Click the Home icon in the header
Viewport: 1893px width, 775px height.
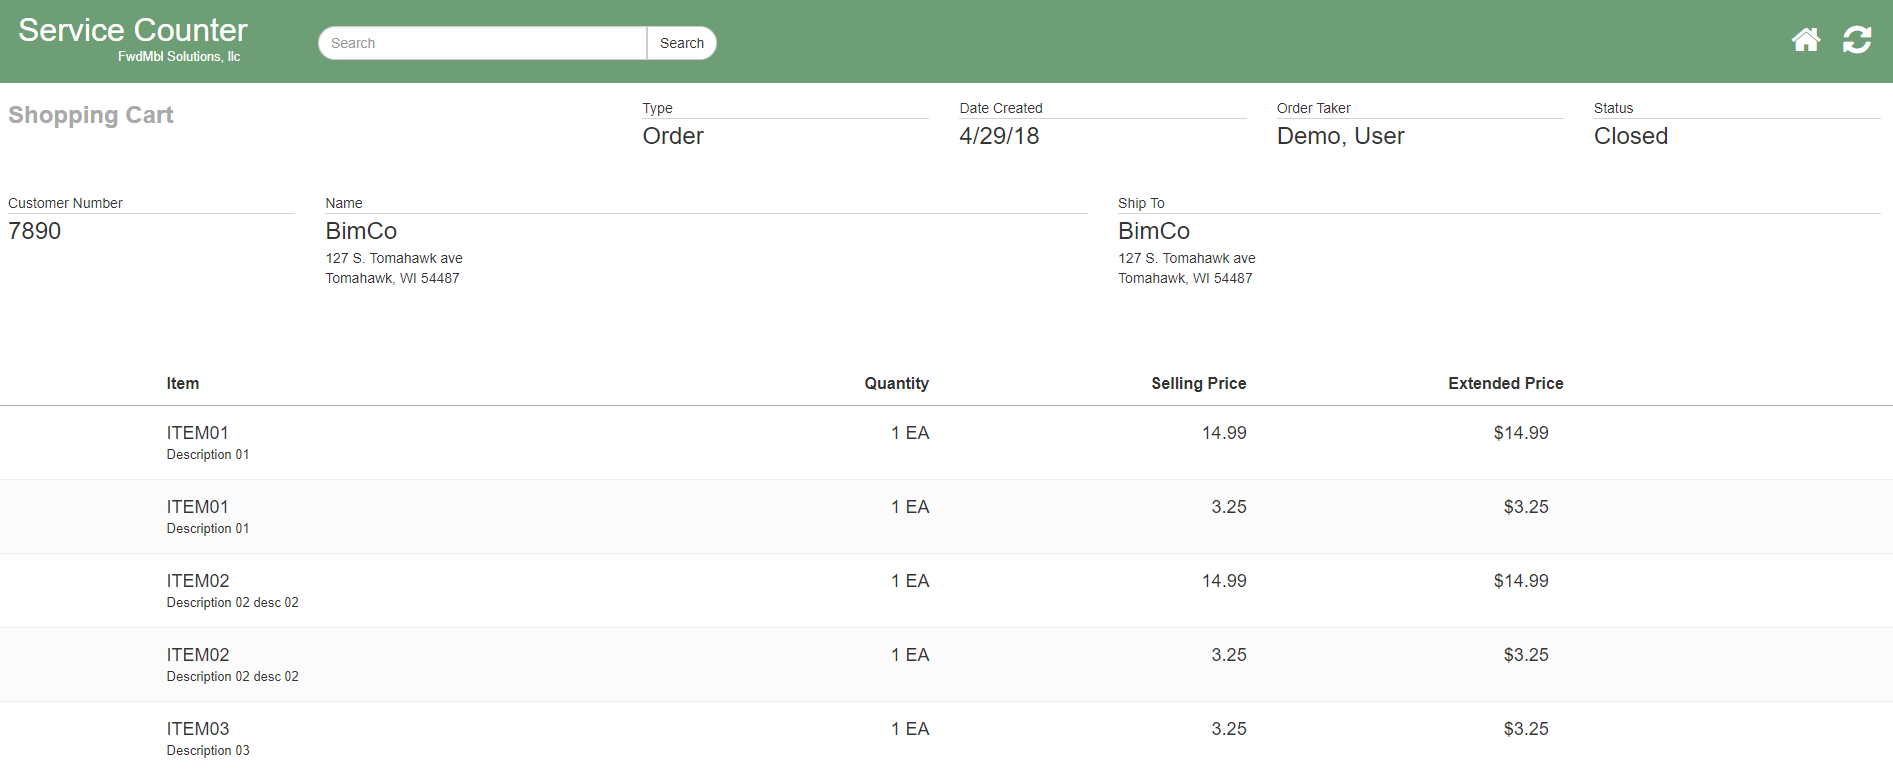point(1805,40)
